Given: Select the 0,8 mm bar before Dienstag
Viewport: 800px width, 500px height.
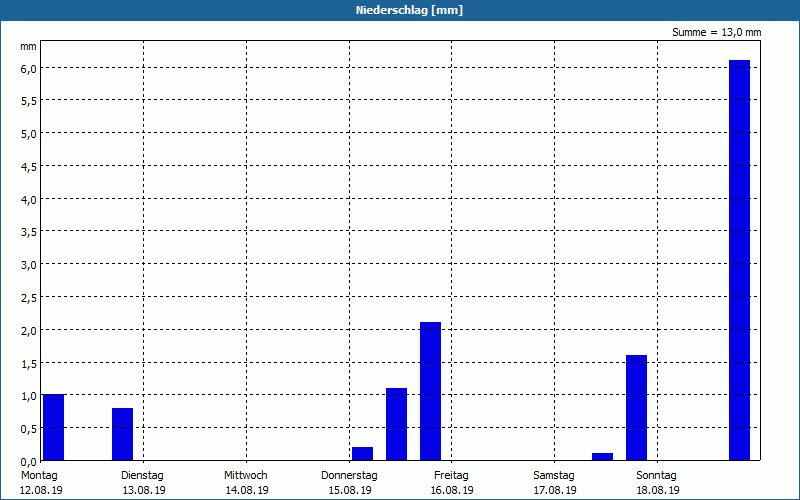Looking at the screenshot, I should pyautogui.click(x=122, y=434).
